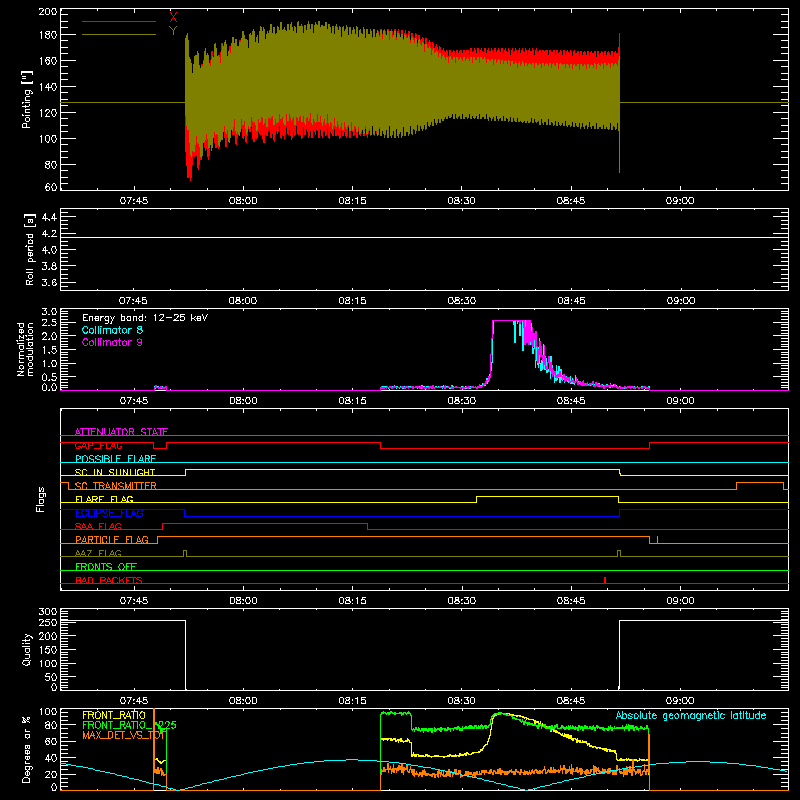Select the orange MAX_DET_VS_TOT legend entry
Viewport: 800px width, 800px height.
pyautogui.click(x=123, y=735)
